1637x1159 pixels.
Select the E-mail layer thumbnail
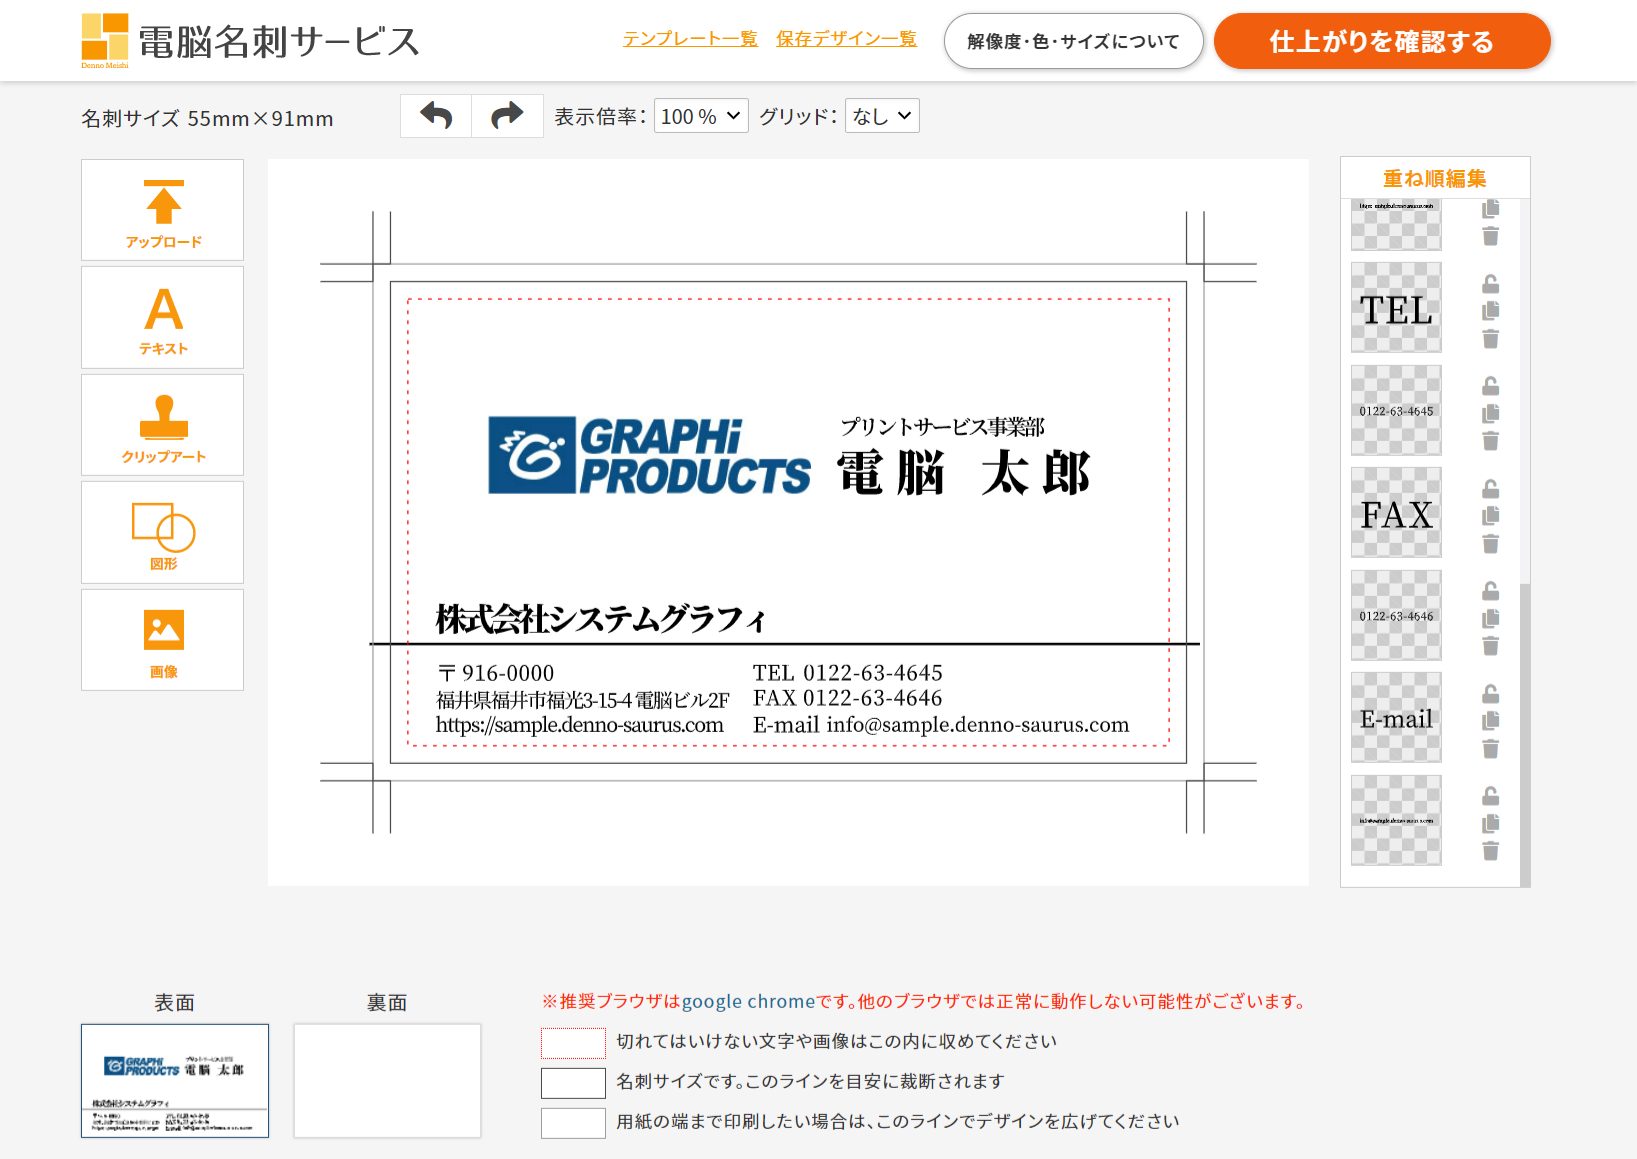[1396, 717]
